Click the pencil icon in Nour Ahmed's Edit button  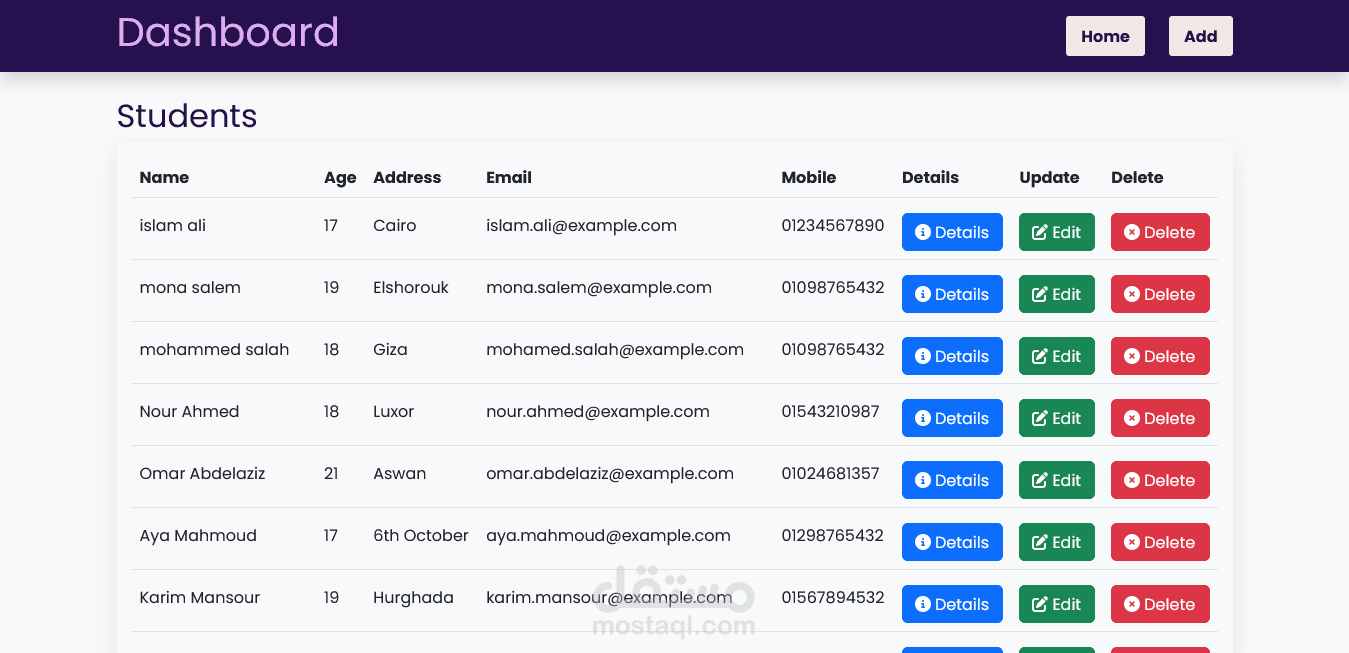(x=1040, y=418)
